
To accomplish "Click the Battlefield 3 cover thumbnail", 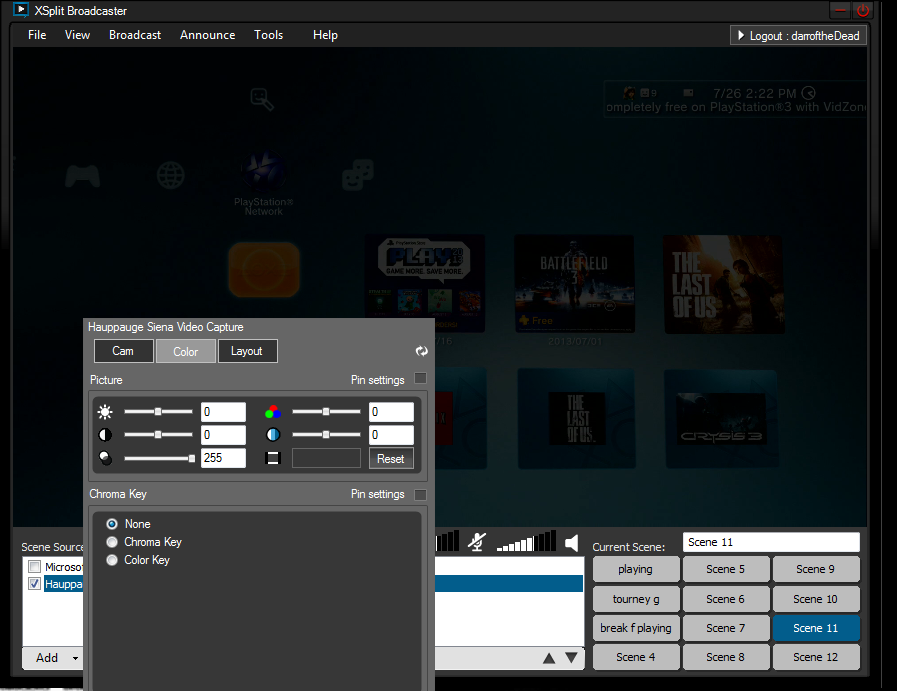I will pos(574,283).
